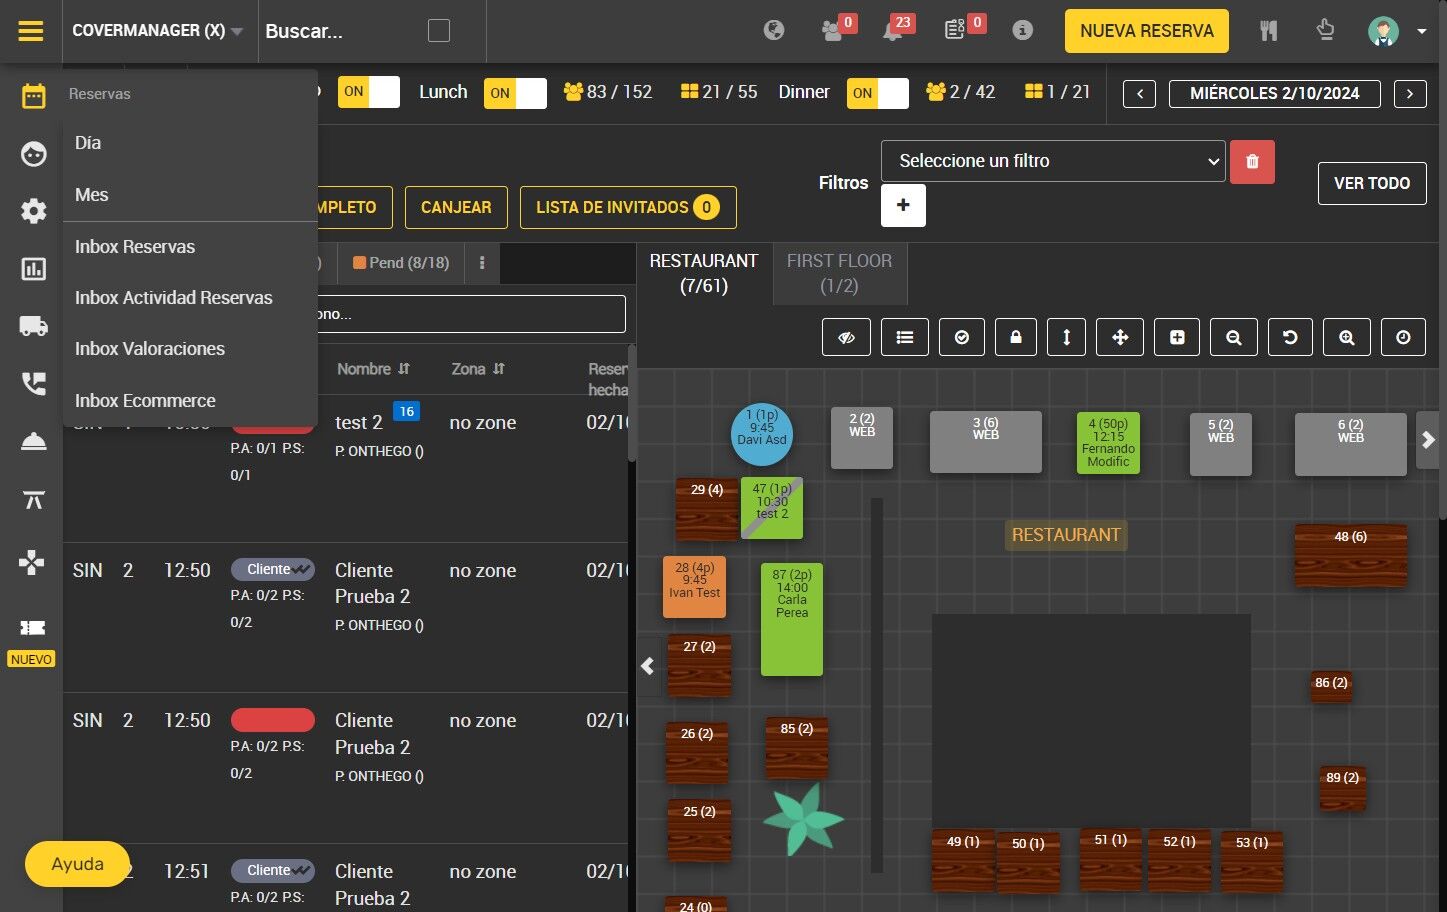Click the zoom out magnifier icon

[1234, 338]
